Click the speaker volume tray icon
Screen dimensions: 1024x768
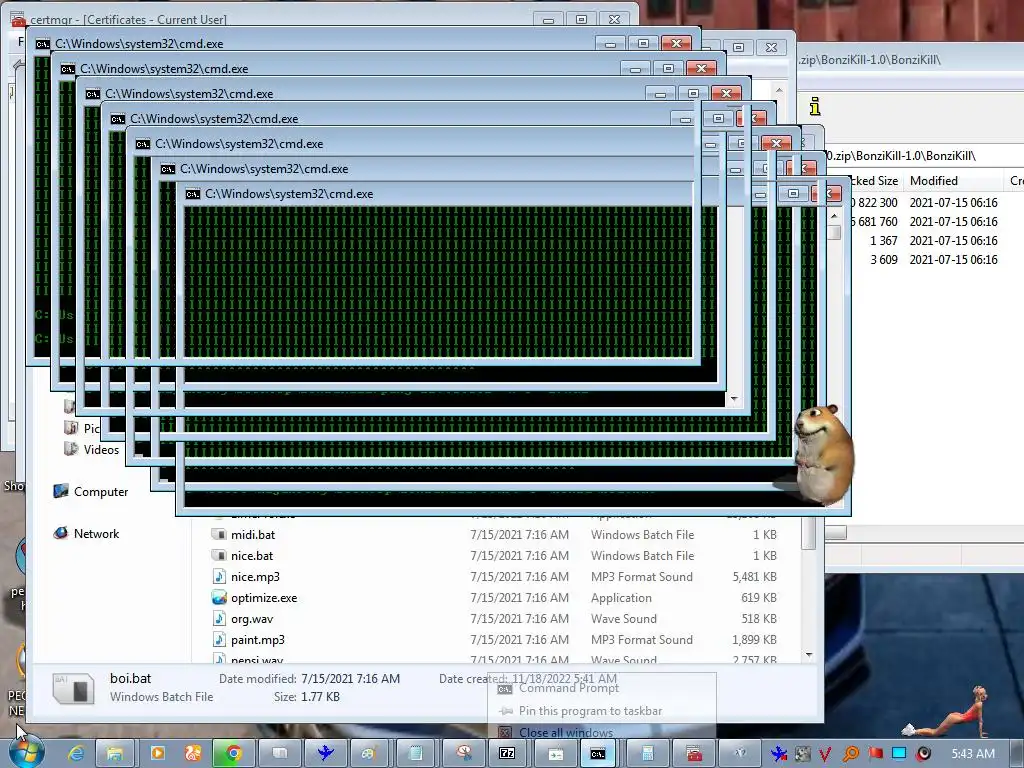point(923,754)
